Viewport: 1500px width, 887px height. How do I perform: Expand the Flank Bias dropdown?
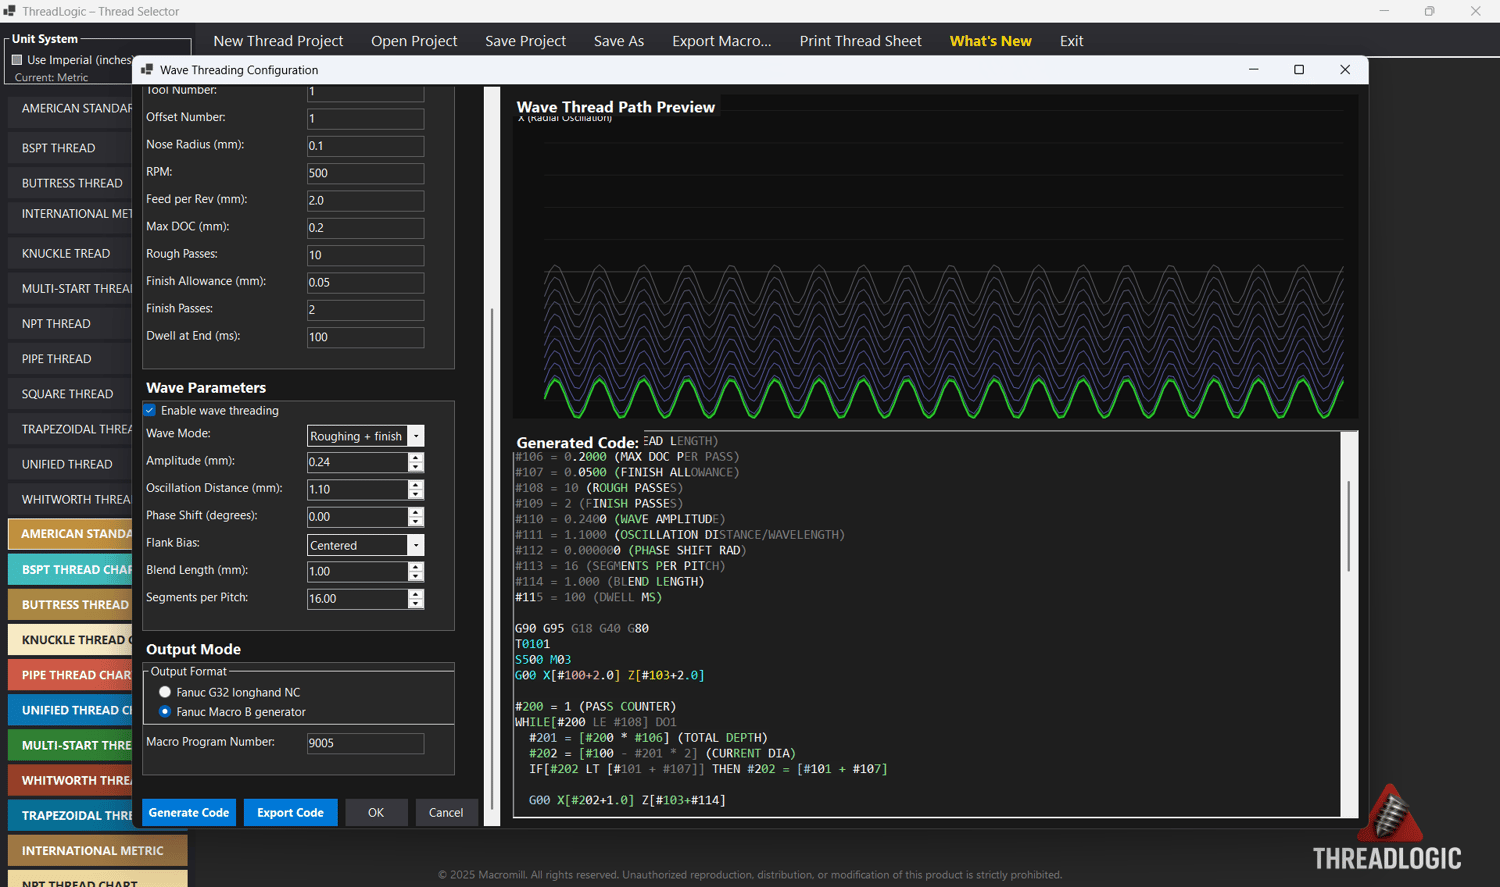click(416, 545)
